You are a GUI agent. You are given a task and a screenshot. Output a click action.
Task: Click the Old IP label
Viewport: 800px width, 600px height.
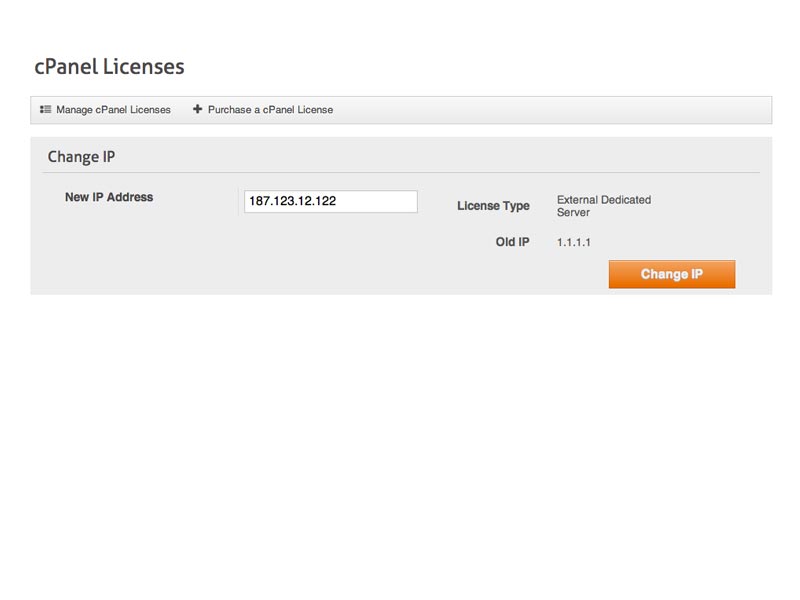coord(512,242)
